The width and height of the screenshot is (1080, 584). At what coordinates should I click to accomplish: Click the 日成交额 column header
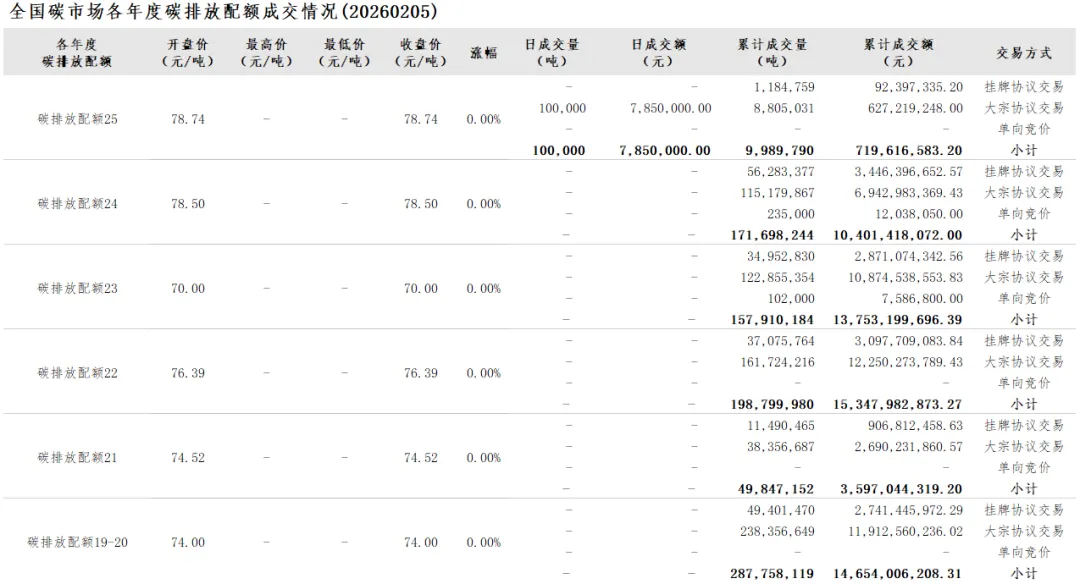(x=658, y=53)
